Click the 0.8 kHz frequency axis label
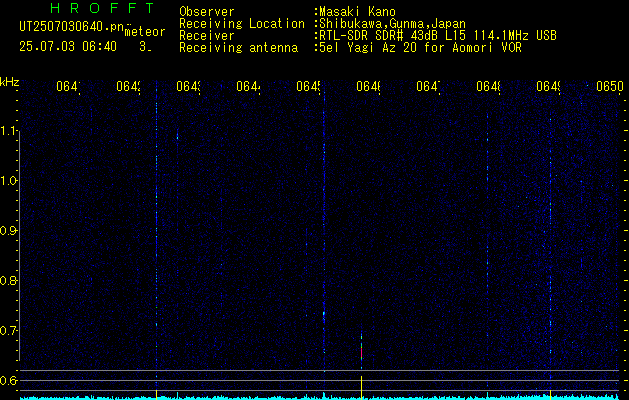 tap(8, 280)
